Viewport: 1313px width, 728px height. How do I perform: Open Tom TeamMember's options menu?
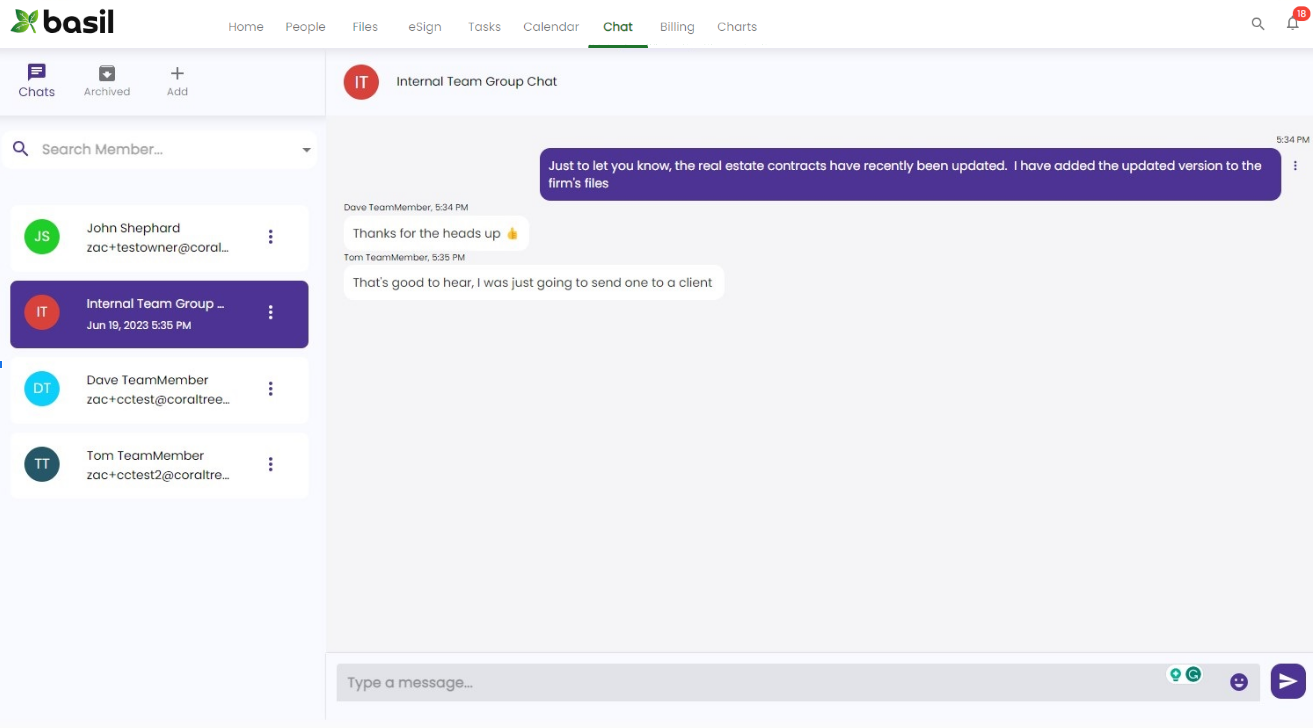[270, 464]
